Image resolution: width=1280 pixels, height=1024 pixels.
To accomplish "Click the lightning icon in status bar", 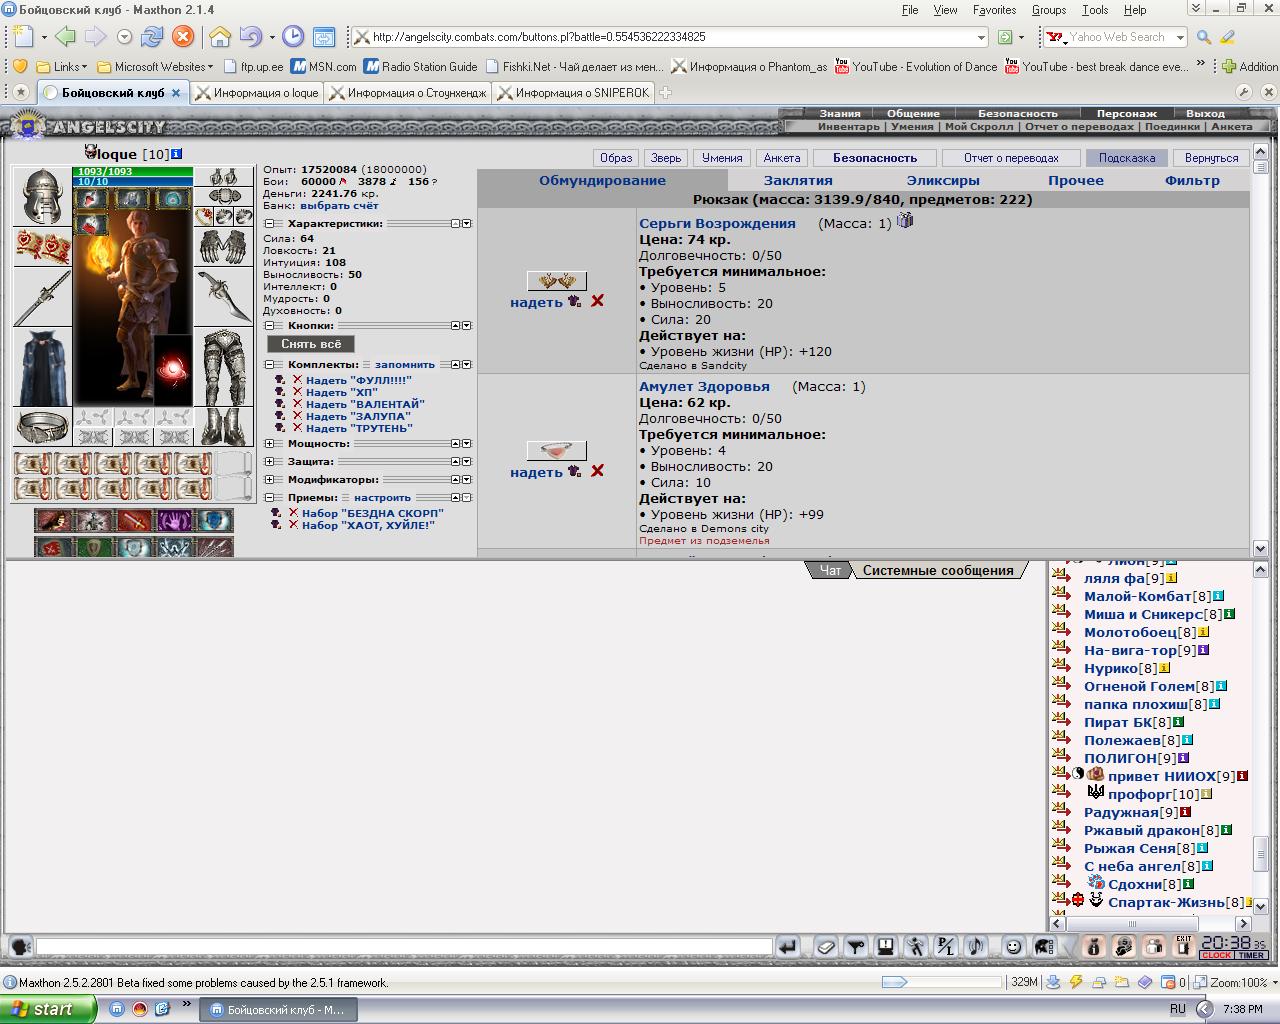I will click(x=1076, y=982).
